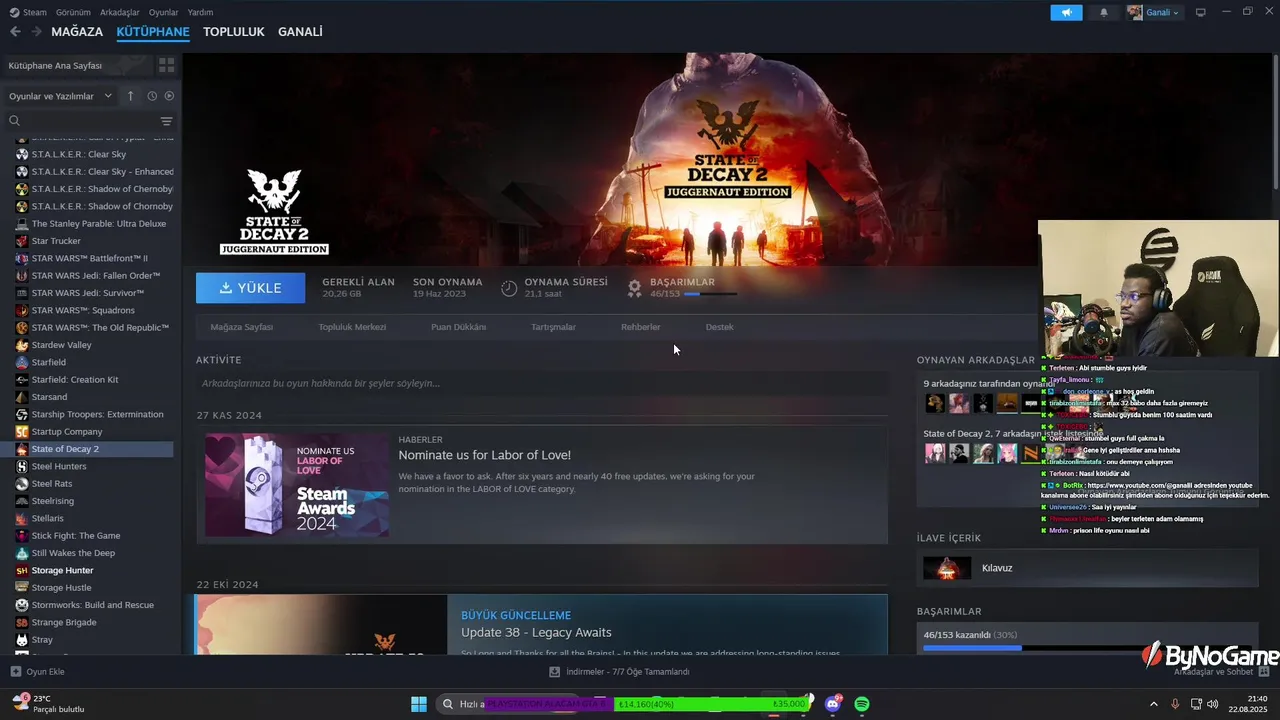The height and width of the screenshot is (720, 1280).
Task: Open Puan Dükkânı link
Action: [458, 327]
